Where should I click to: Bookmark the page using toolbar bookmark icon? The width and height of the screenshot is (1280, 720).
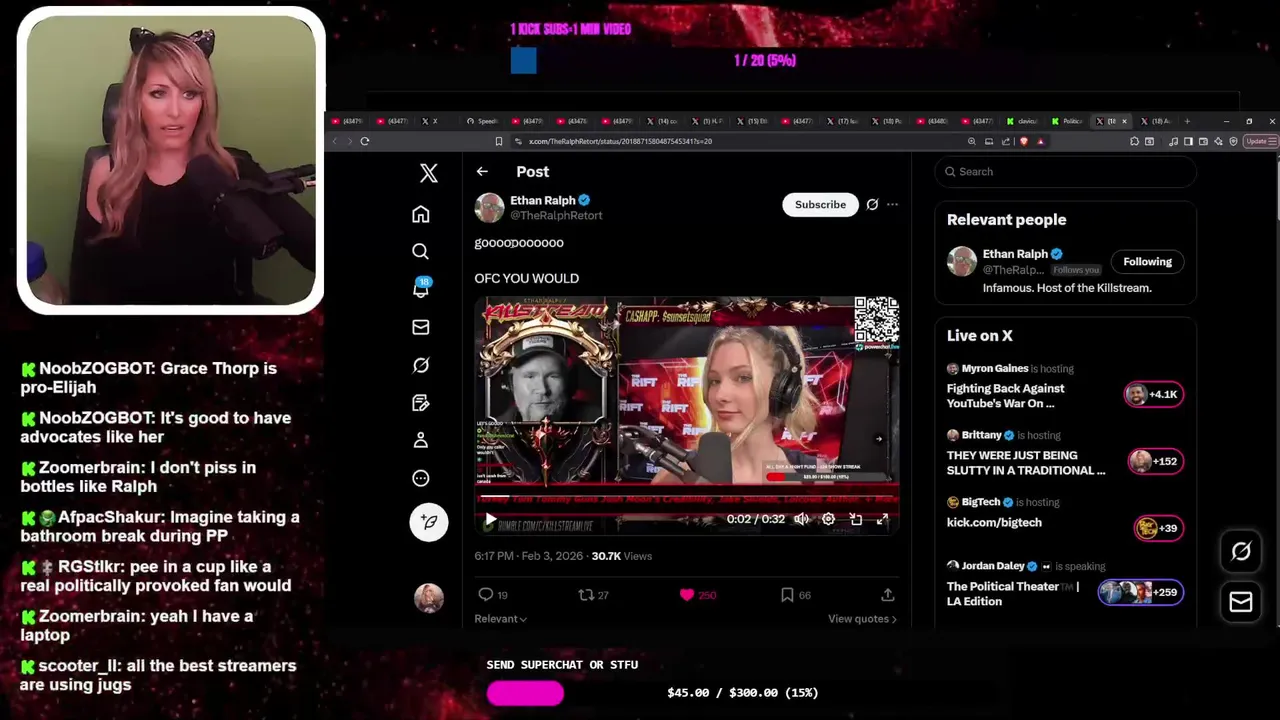click(499, 141)
